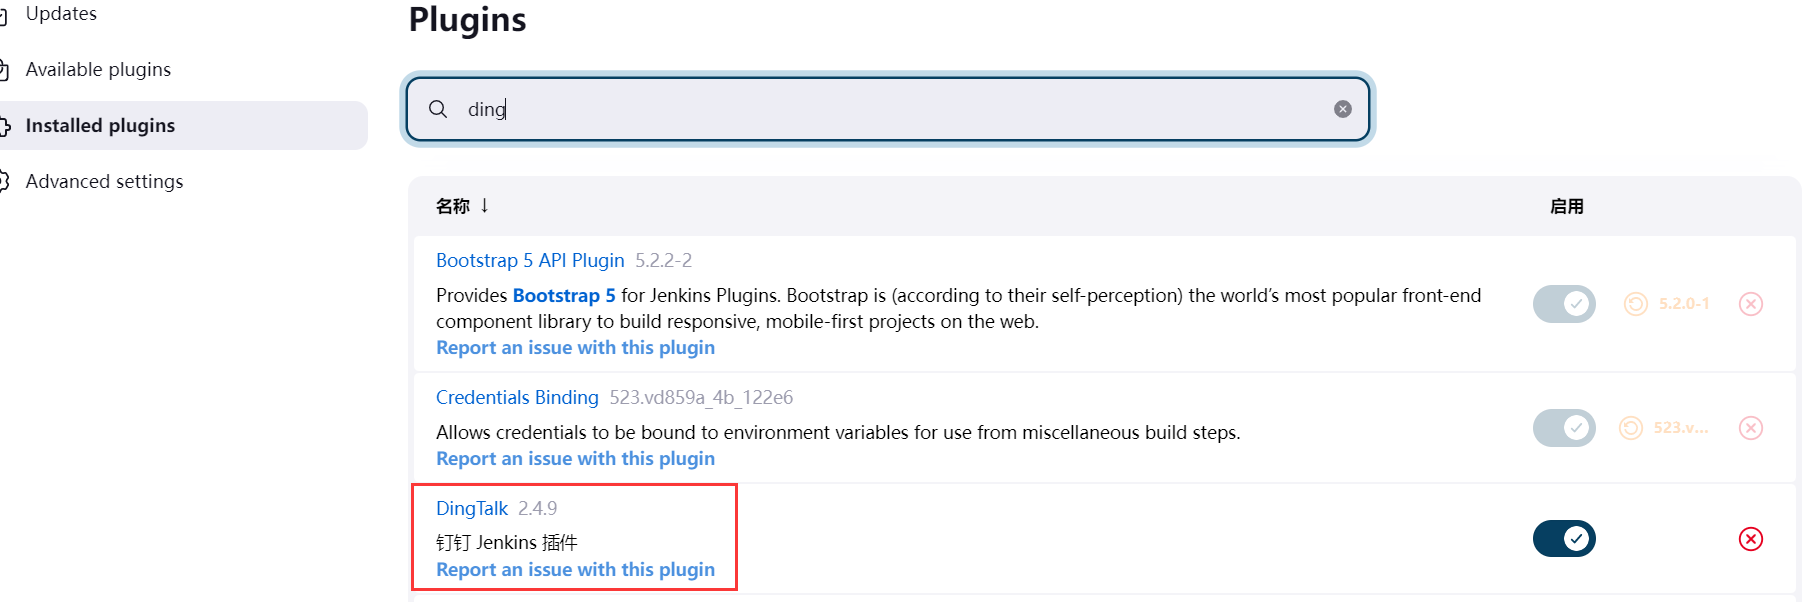
Task: Select Installed plugins in sidebar
Action: pyautogui.click(x=100, y=126)
